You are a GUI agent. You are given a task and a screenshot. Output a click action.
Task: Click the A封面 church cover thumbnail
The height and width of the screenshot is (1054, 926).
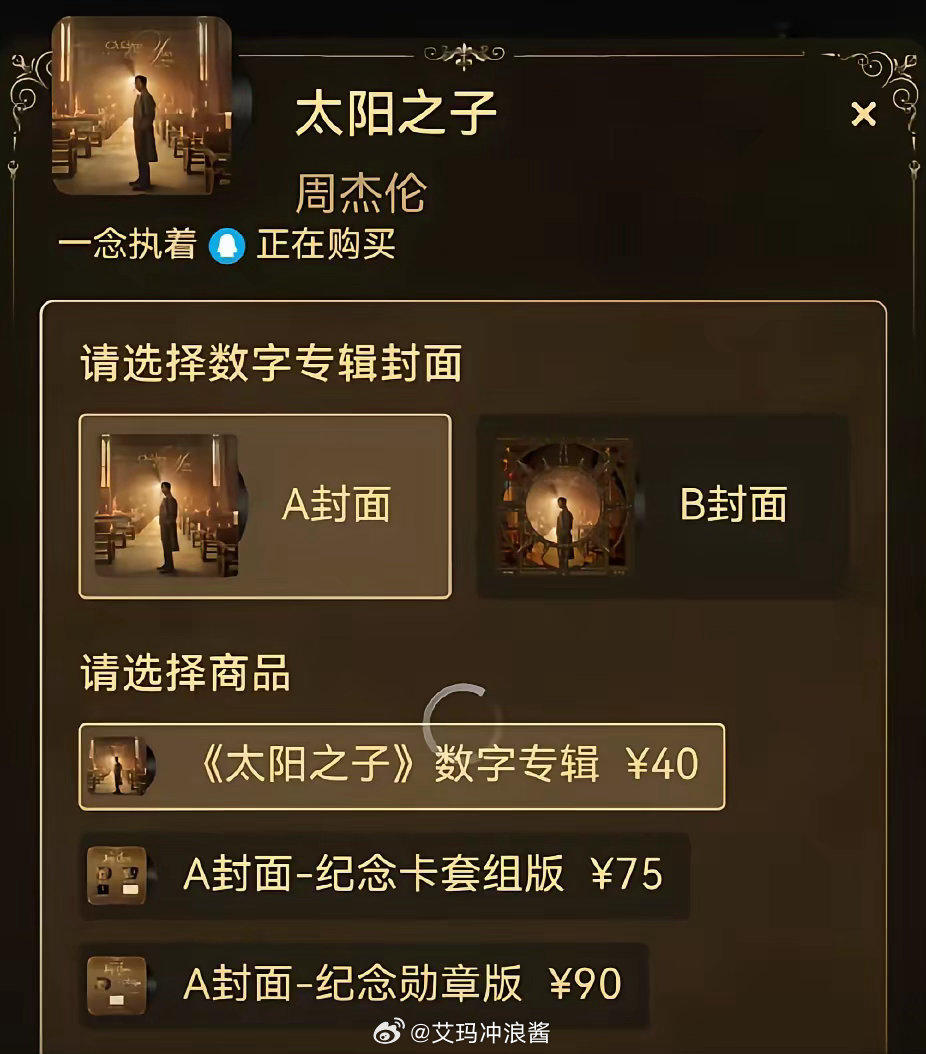[x=166, y=505]
